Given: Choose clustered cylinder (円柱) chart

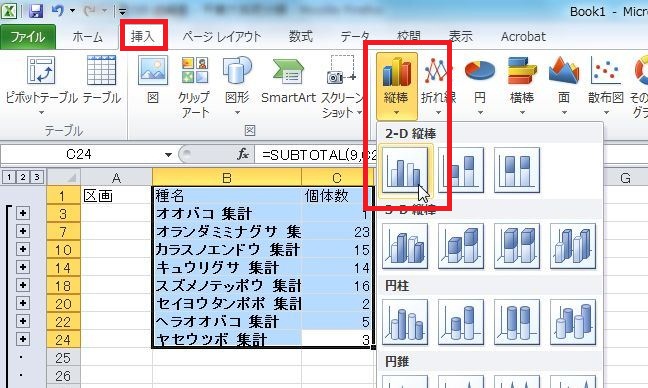Looking at the screenshot, I should point(405,322).
